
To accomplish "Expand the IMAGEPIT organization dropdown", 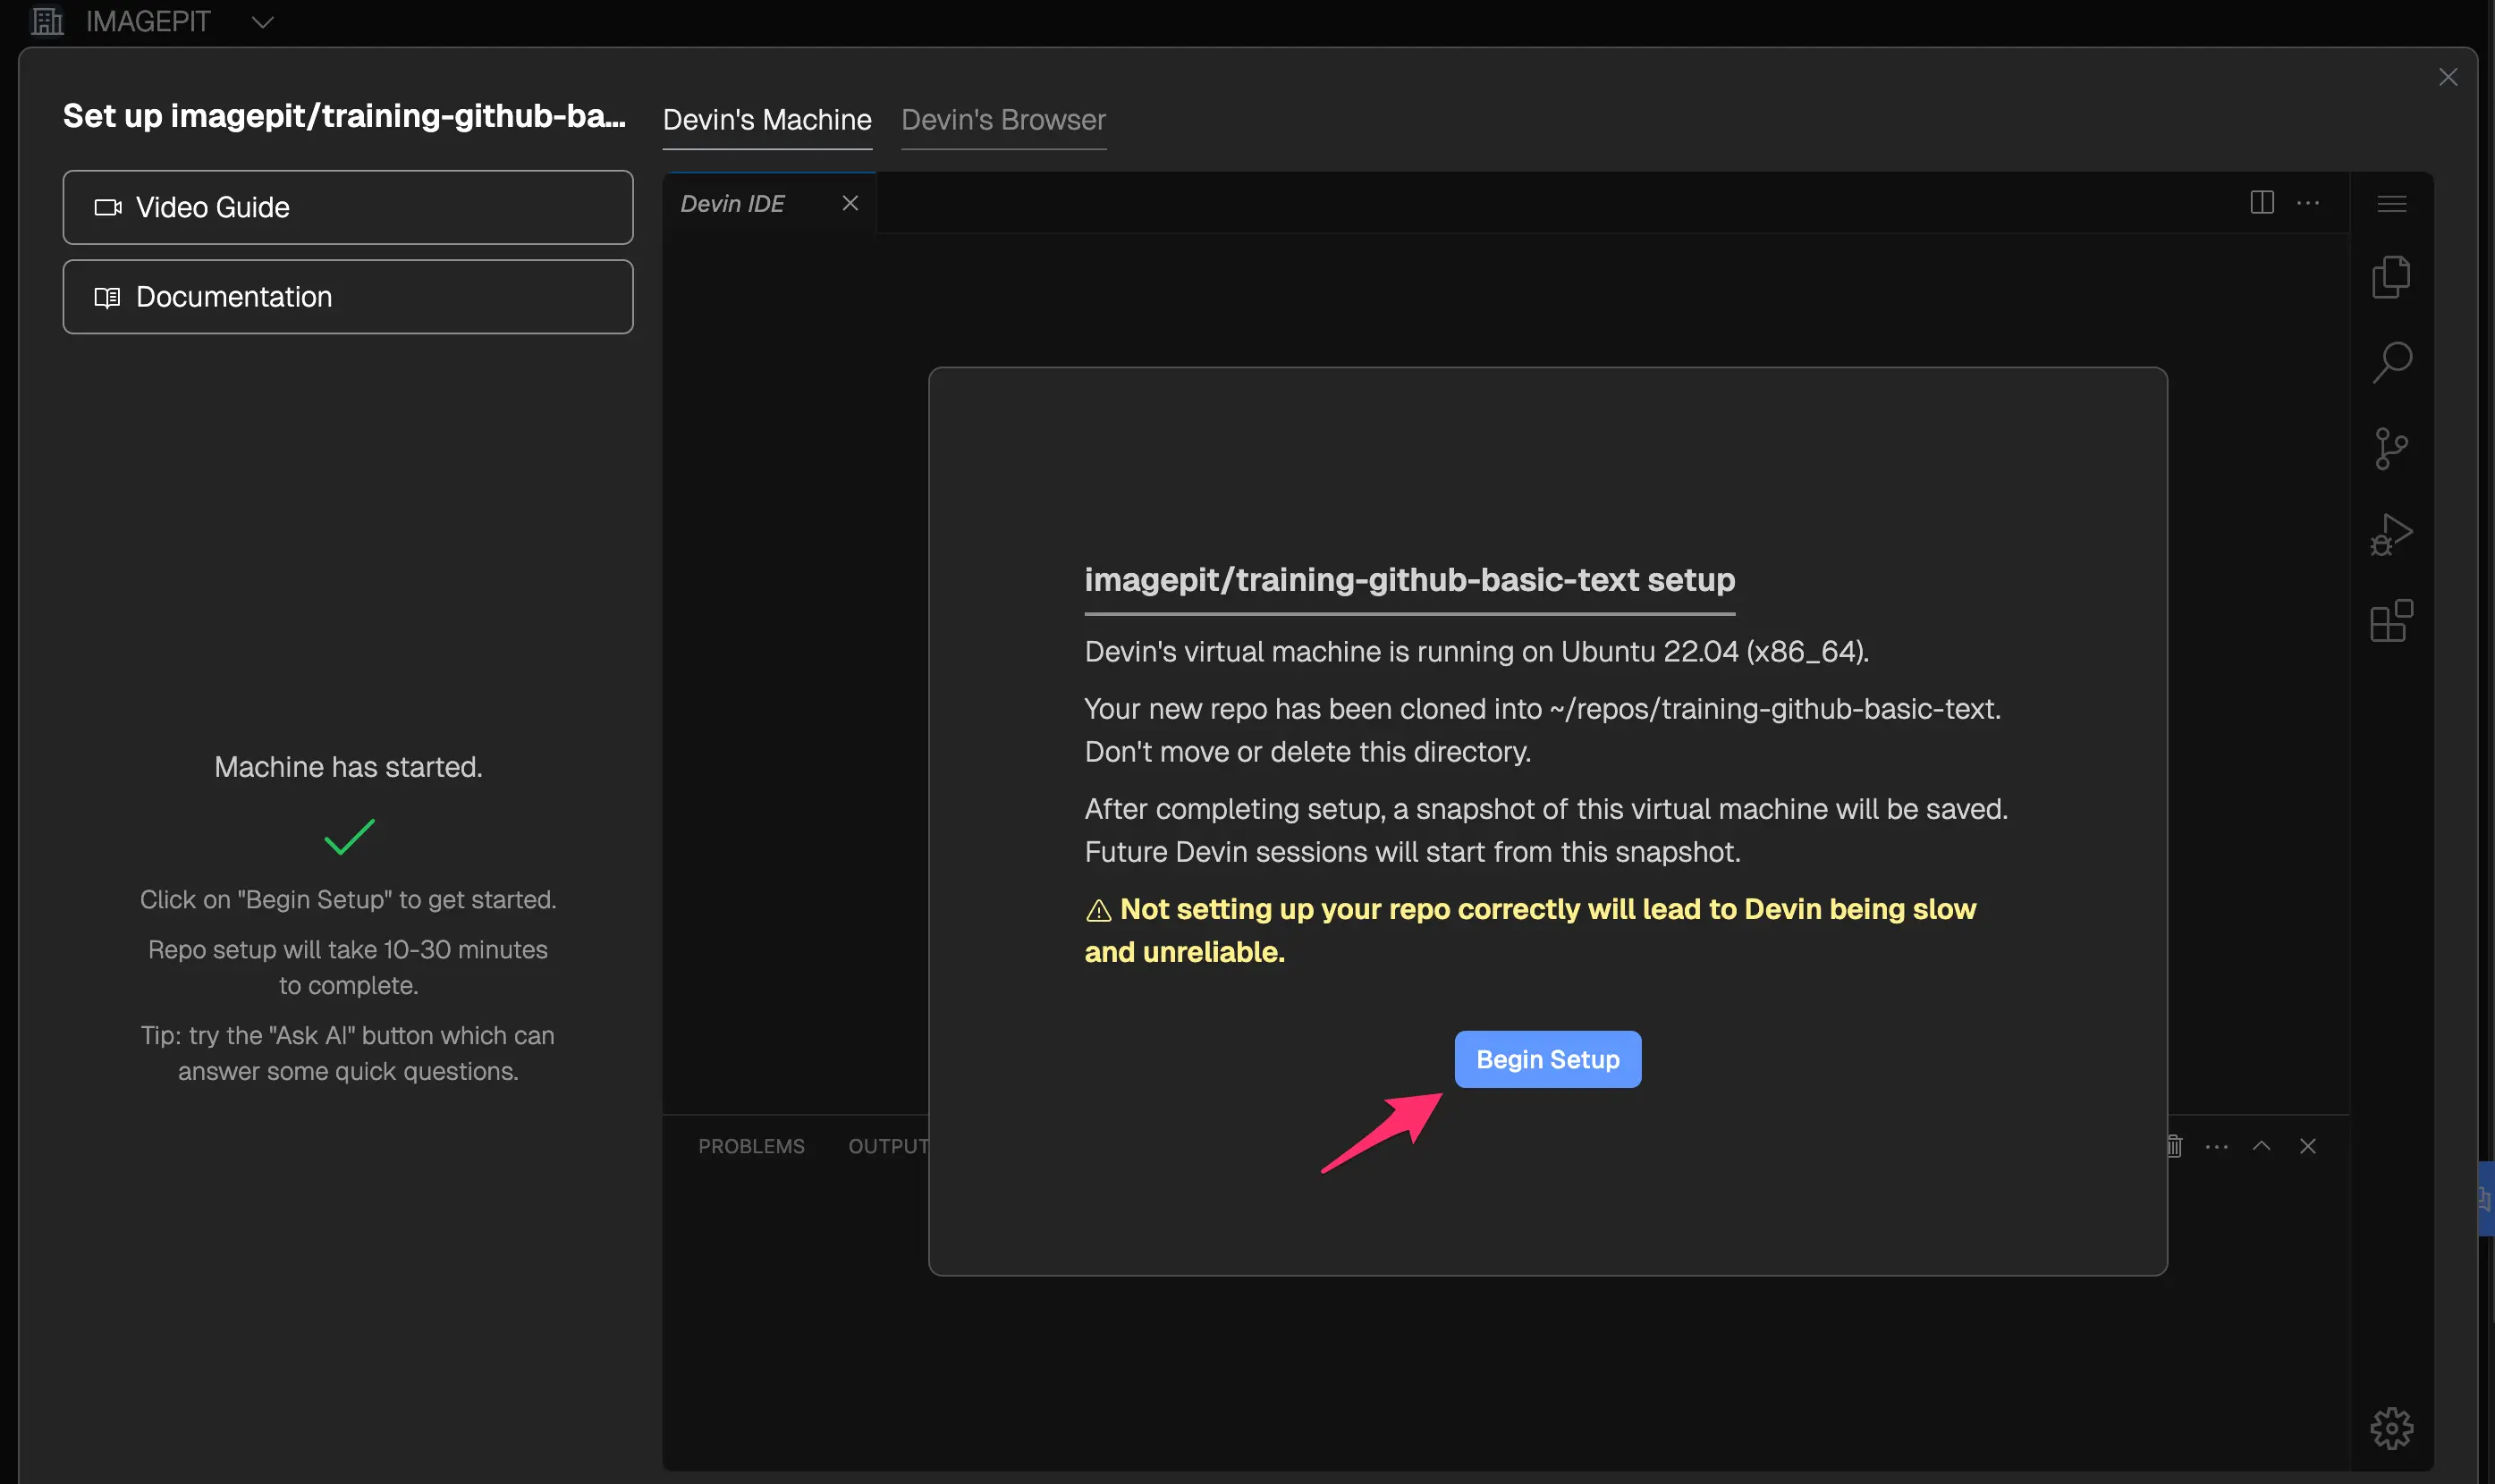I will [x=262, y=22].
